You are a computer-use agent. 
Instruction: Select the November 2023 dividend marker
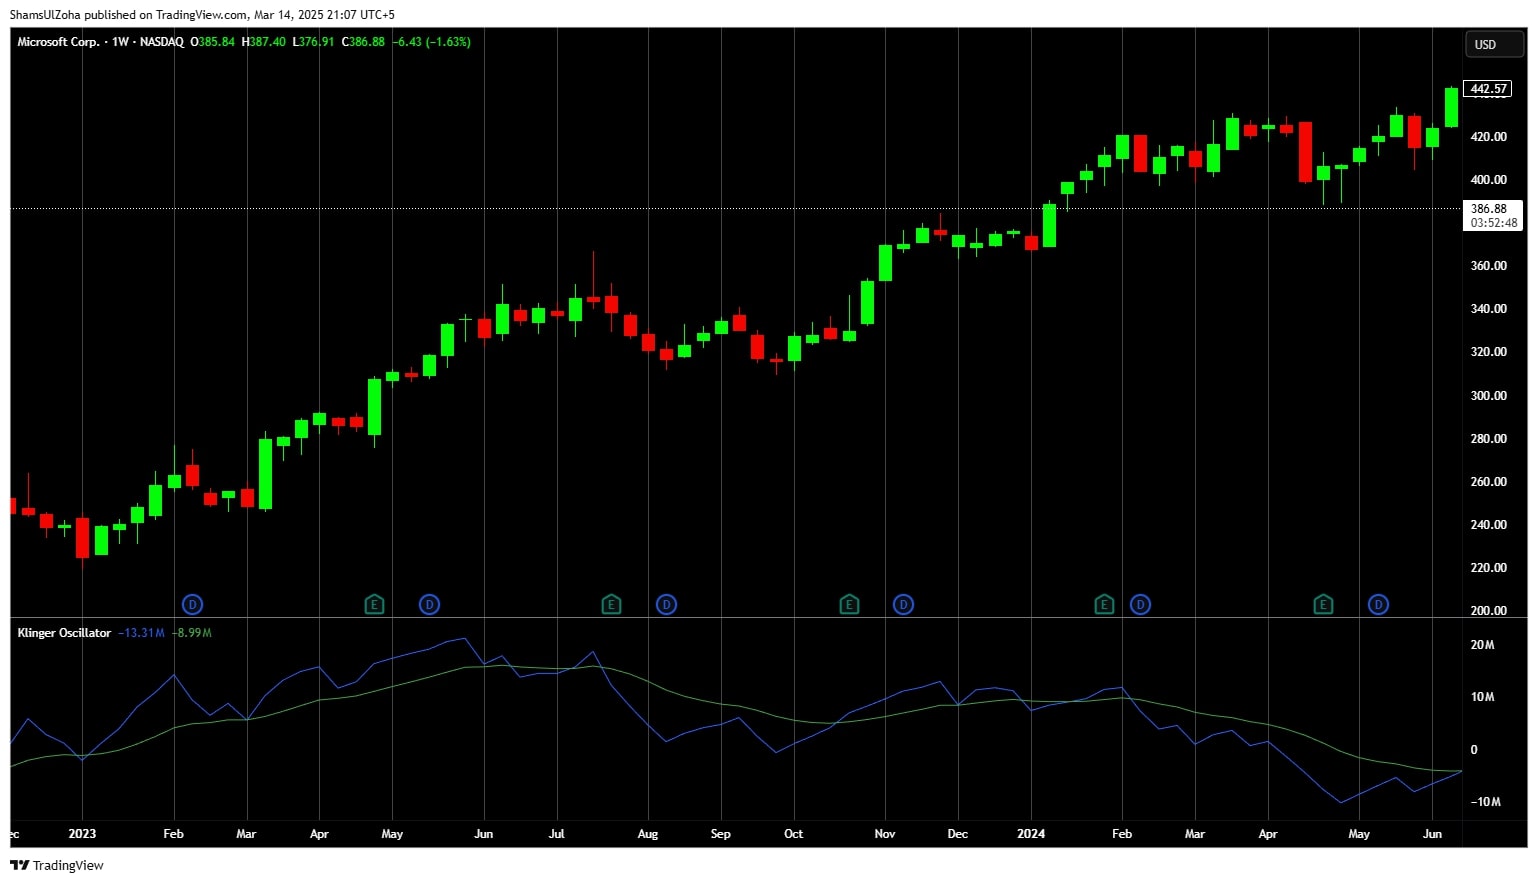(903, 604)
